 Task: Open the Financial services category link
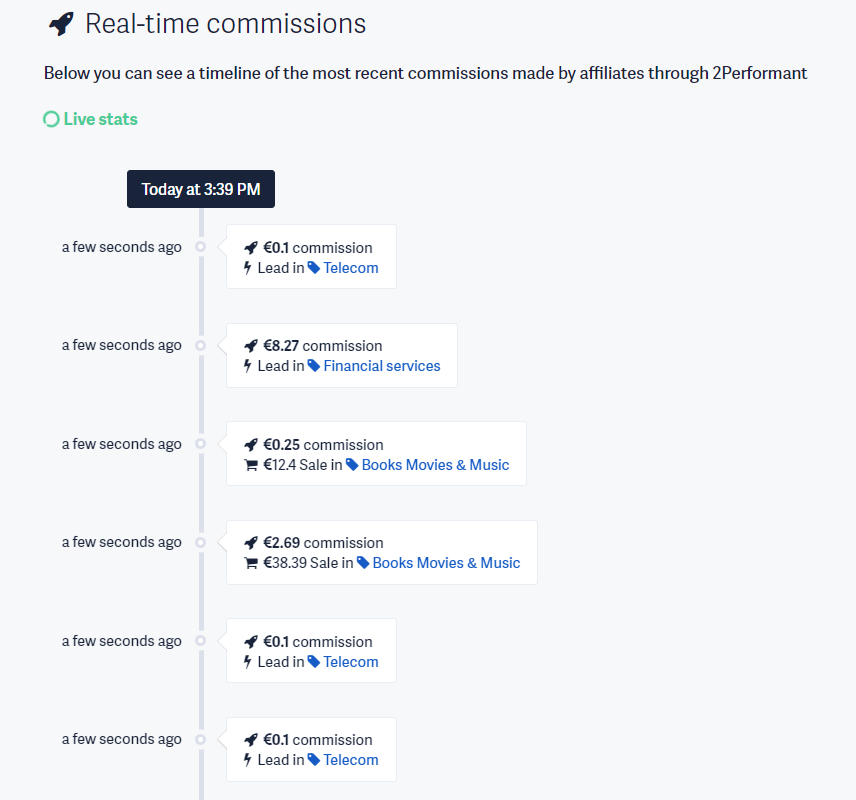(x=382, y=366)
